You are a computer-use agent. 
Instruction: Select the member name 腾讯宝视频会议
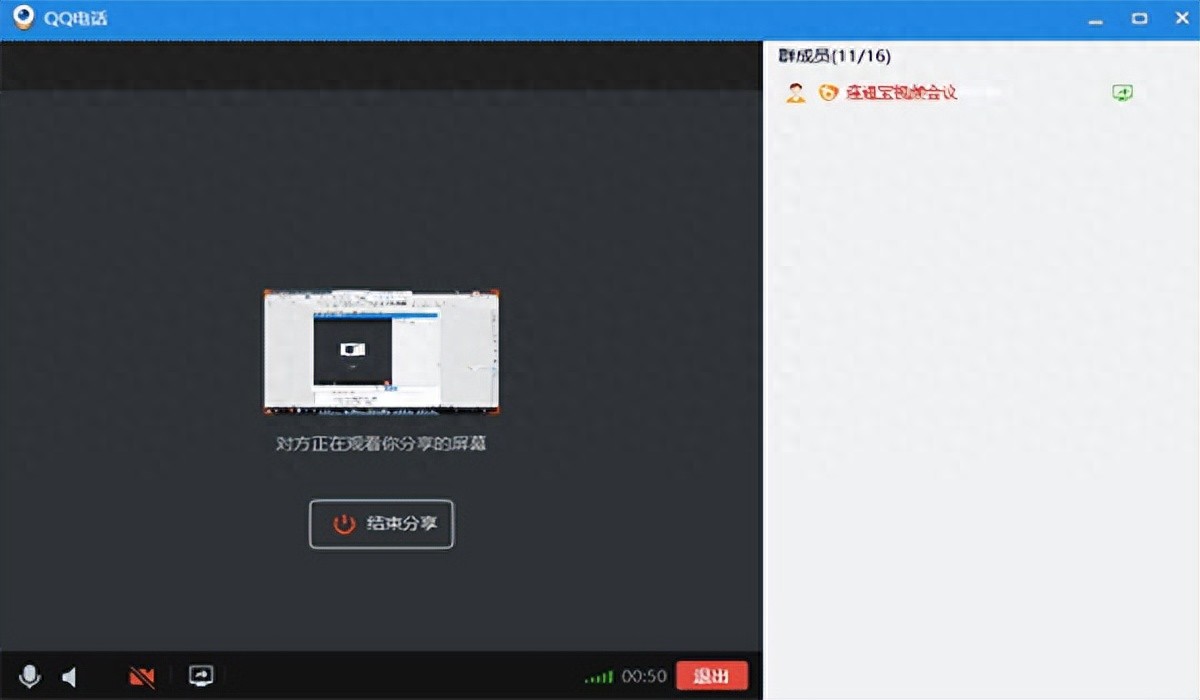(x=898, y=92)
